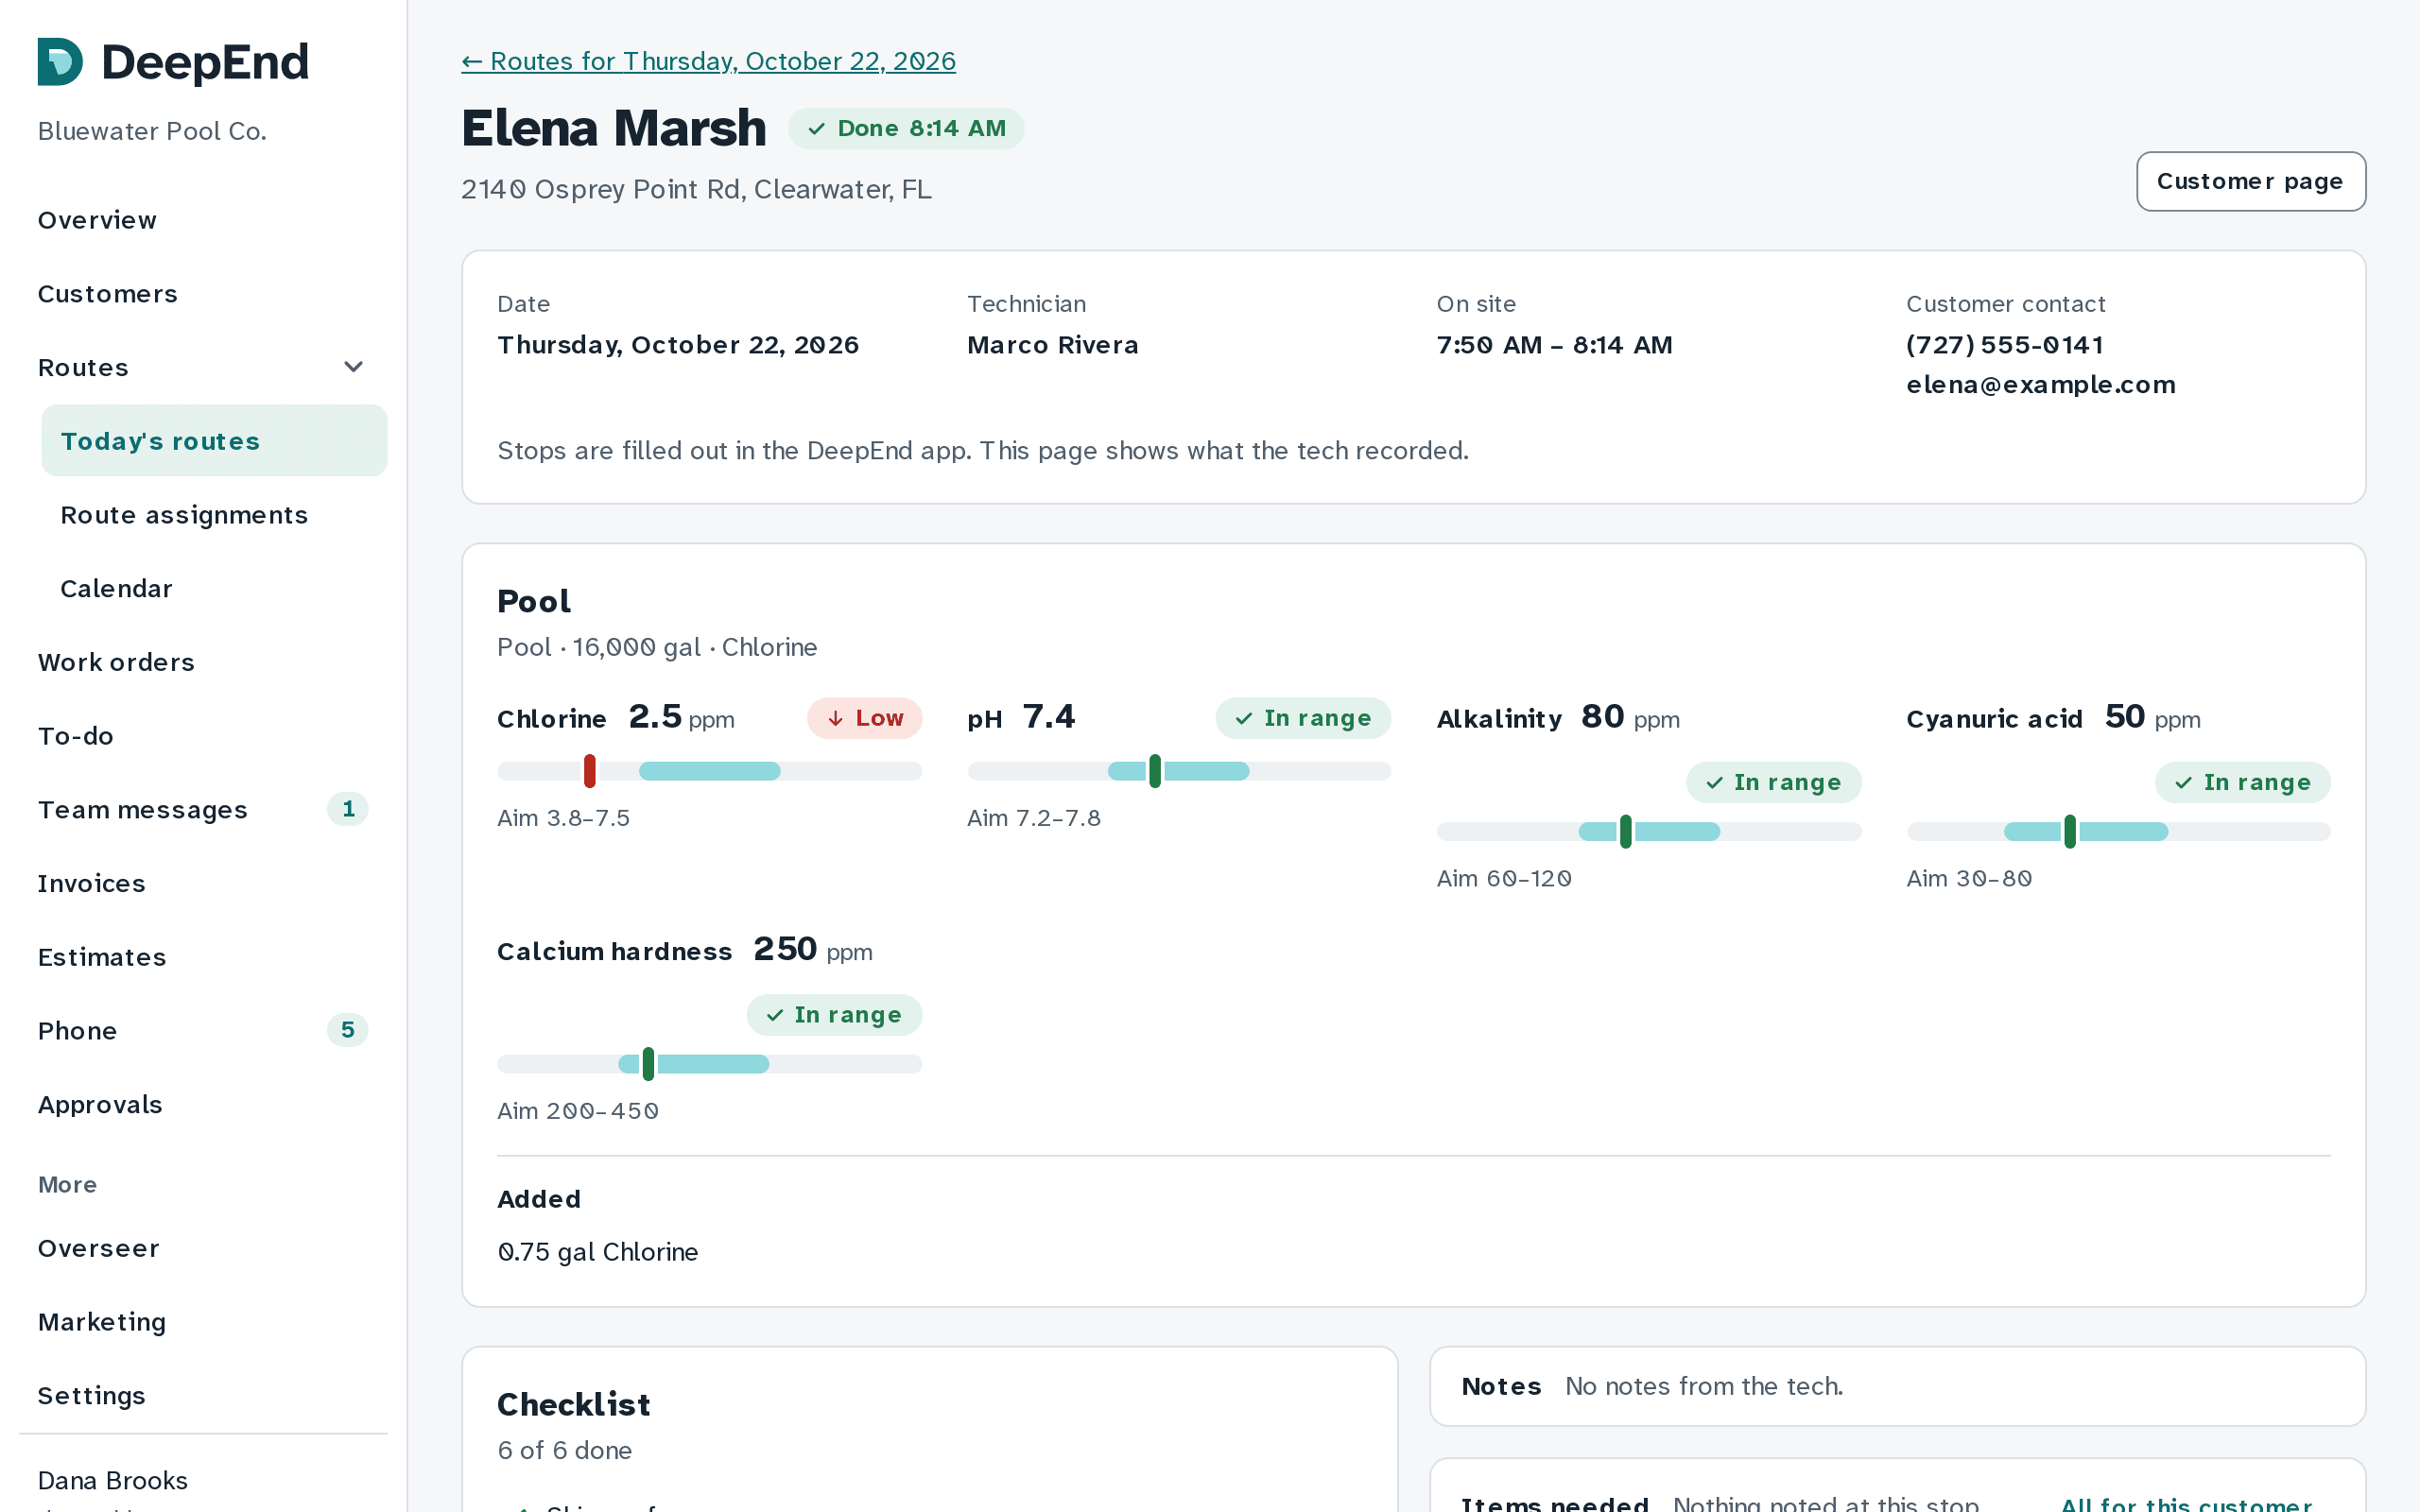
Task: Click the email elena@example.com
Action: pos(2040,385)
